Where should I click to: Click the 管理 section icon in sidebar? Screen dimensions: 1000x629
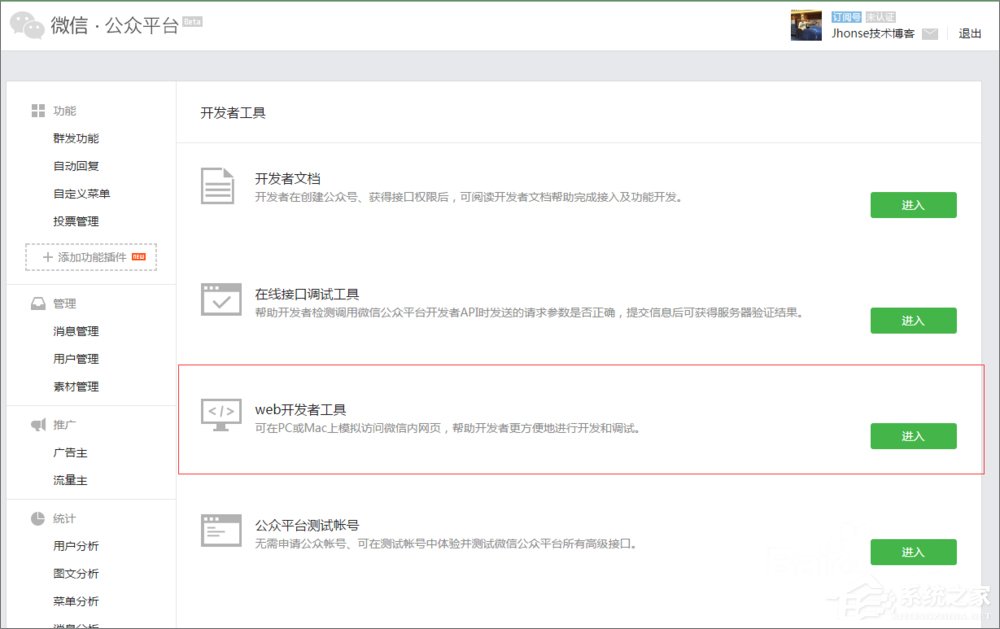click(36, 303)
